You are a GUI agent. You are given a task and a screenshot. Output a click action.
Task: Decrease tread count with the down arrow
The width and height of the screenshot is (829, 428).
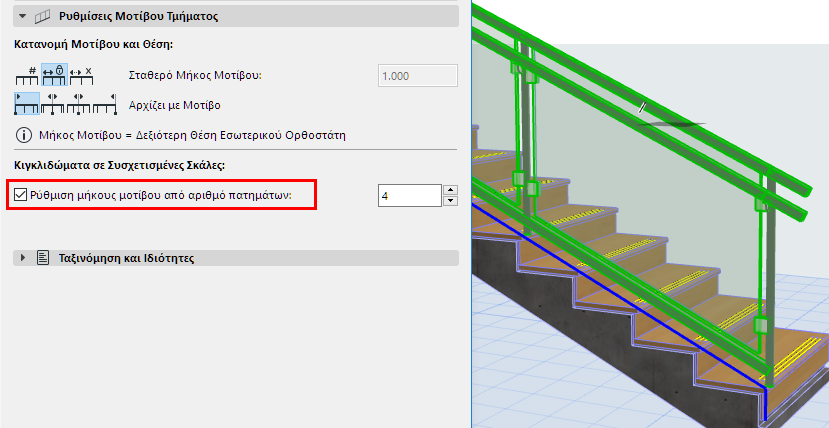[x=450, y=201]
